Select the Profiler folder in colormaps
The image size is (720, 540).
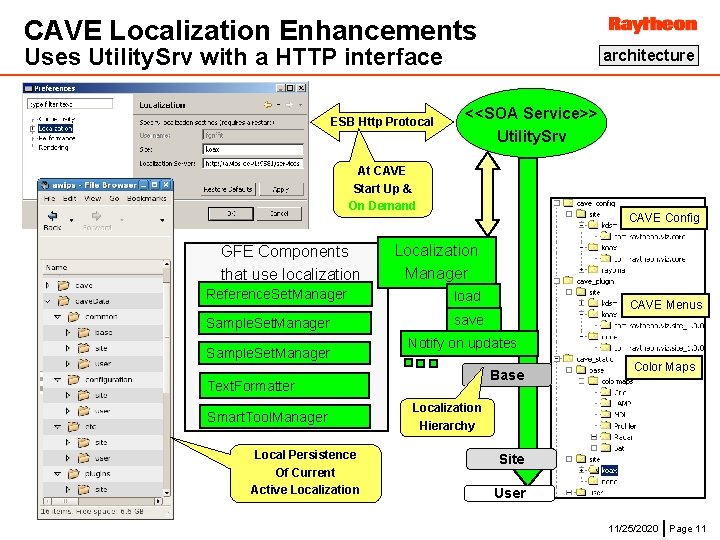(625, 426)
